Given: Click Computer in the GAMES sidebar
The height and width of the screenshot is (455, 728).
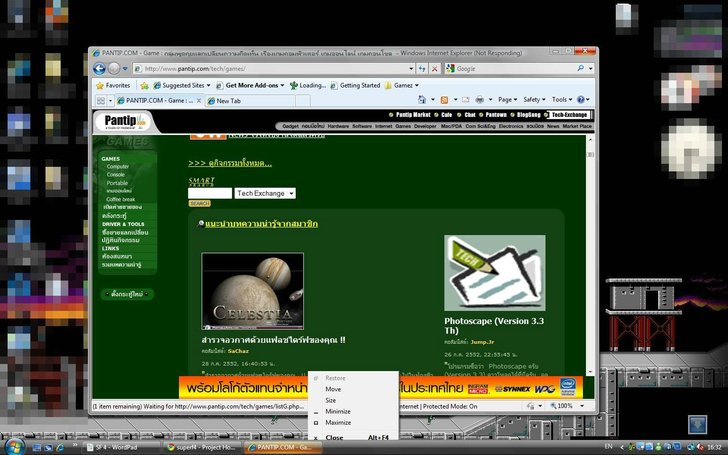Looking at the screenshot, I should pyautogui.click(x=118, y=167).
